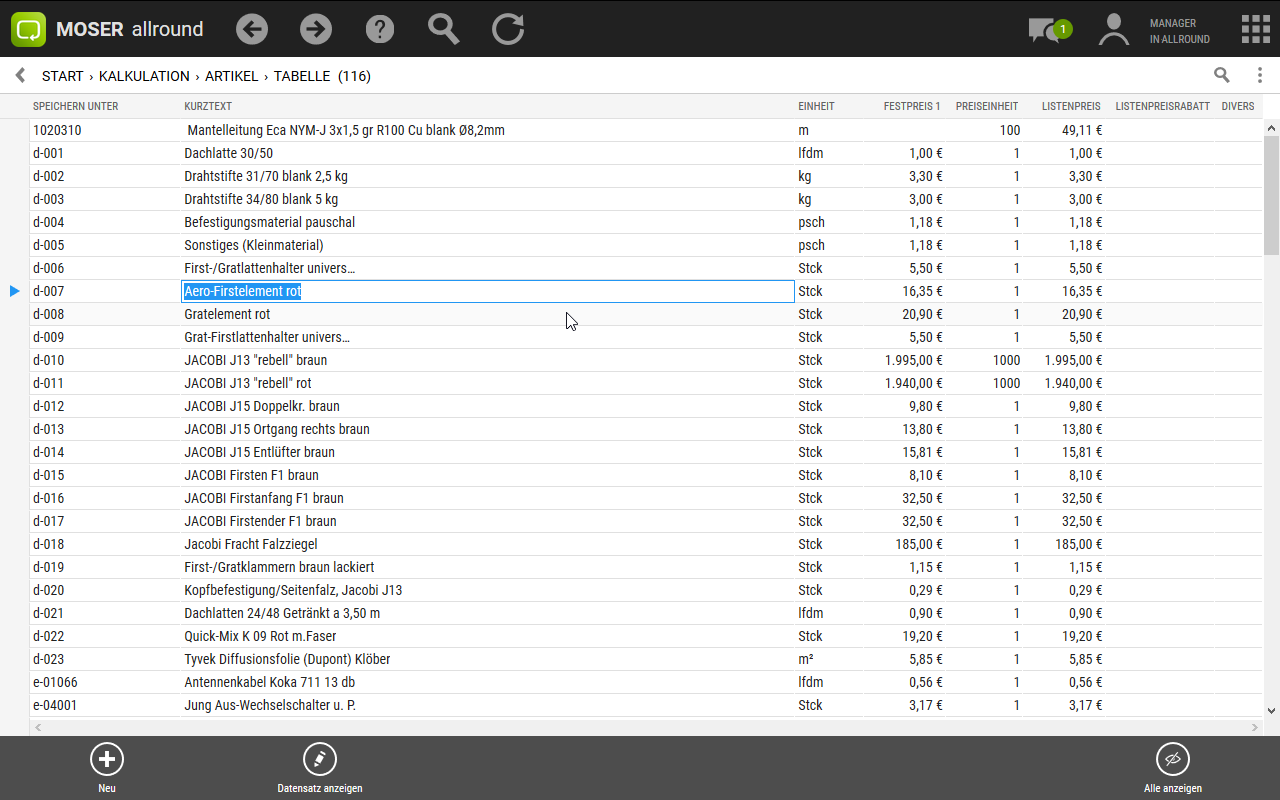Screen dimensions: 1280x800
Task: Open the help question mark icon
Action: [x=380, y=29]
